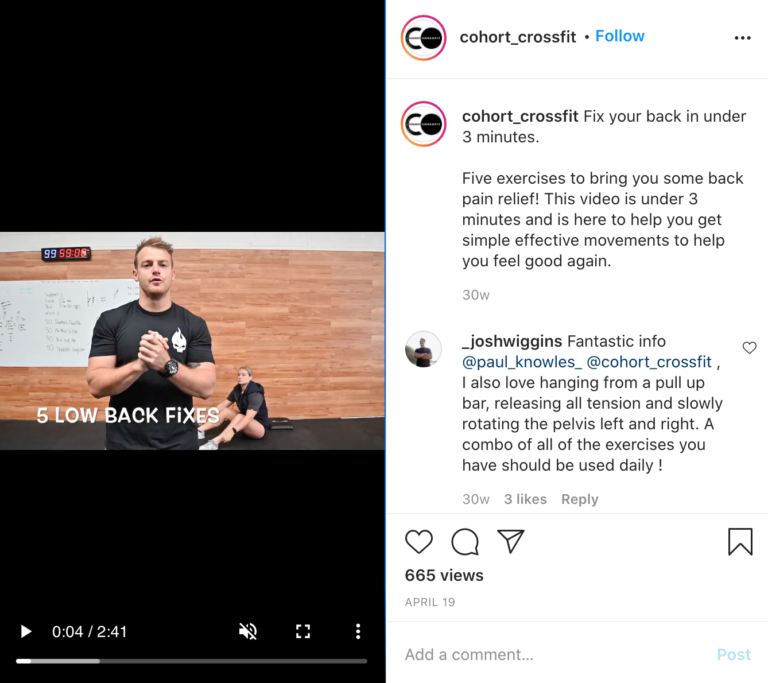Play the video

click(26, 631)
